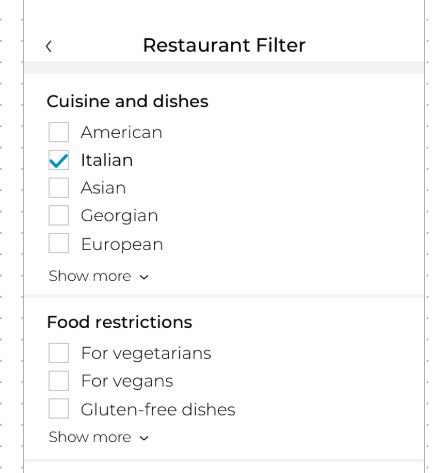Enable the For vegans checkbox
This screenshot has width=437, height=473.
pyautogui.click(x=59, y=381)
